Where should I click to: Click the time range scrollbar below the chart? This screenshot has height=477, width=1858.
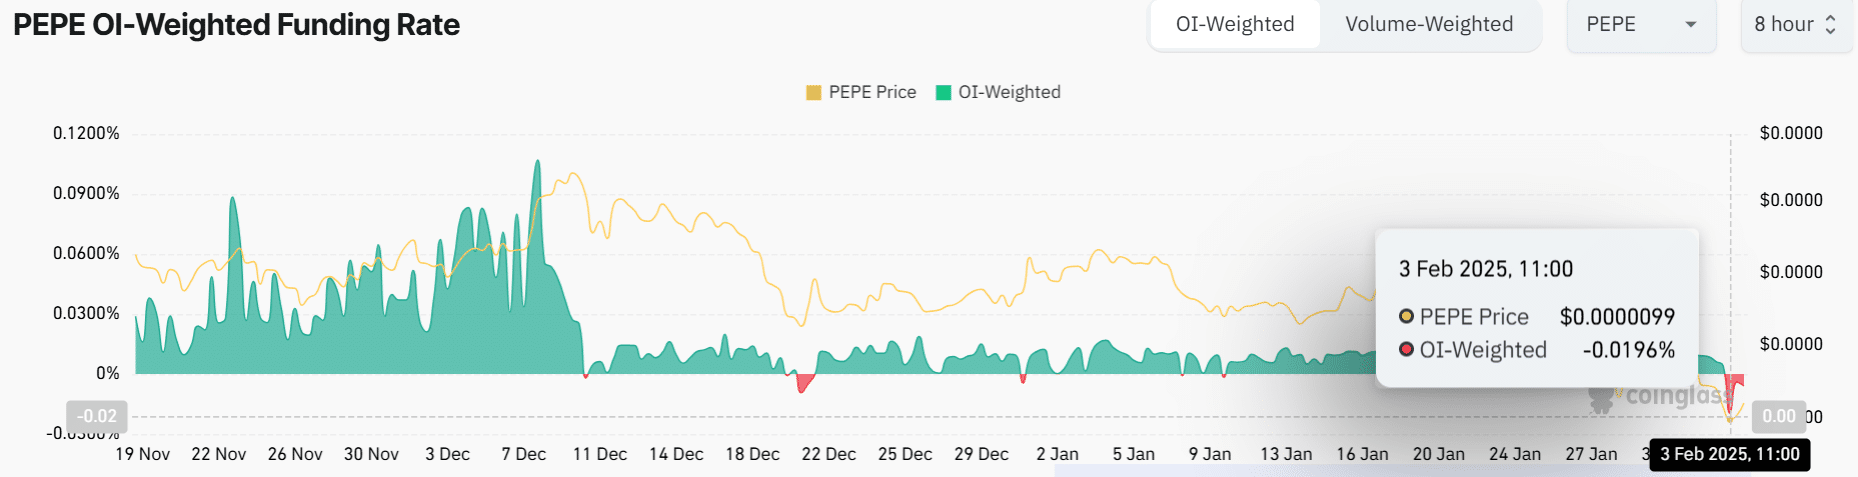[x=1400, y=471]
